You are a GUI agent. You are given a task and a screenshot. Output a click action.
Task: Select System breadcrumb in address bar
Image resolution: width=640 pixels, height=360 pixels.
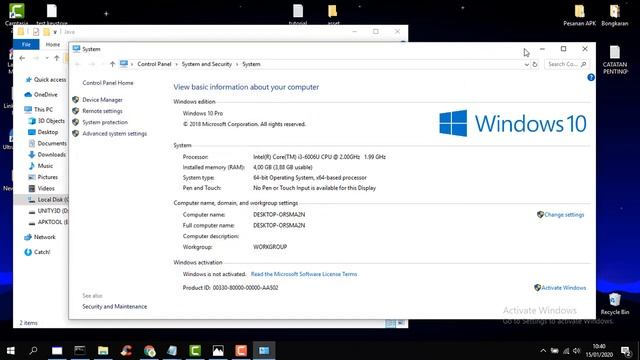click(251, 64)
